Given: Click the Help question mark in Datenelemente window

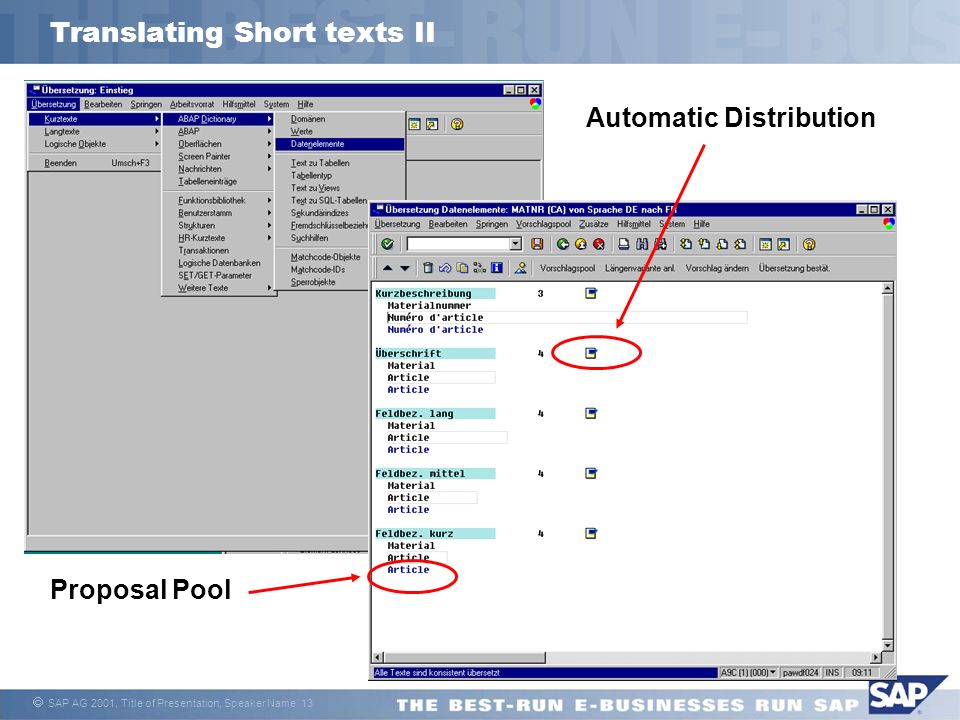Looking at the screenshot, I should 809,244.
